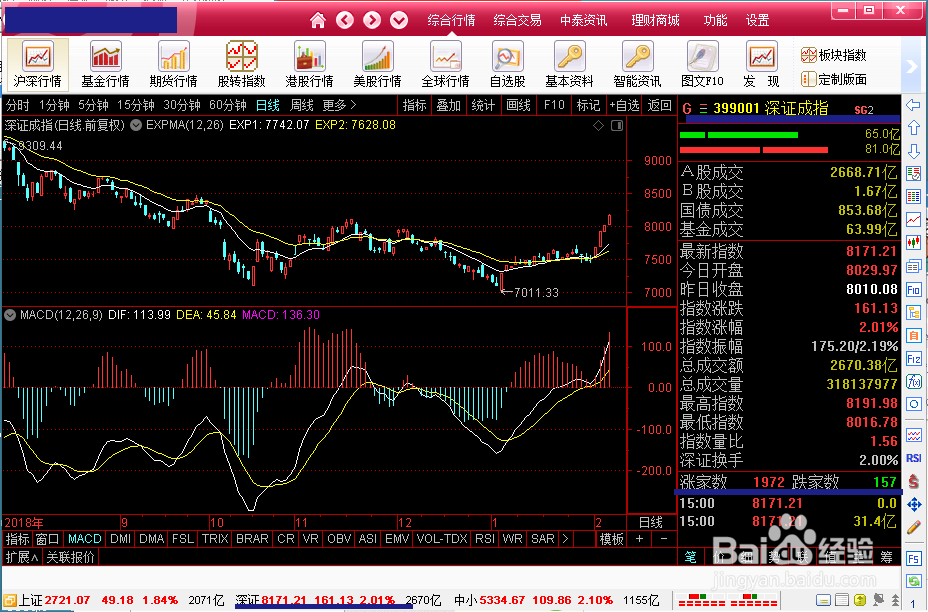Expand toolbar with right chevron
This screenshot has height=612, width=928.
[911, 66]
